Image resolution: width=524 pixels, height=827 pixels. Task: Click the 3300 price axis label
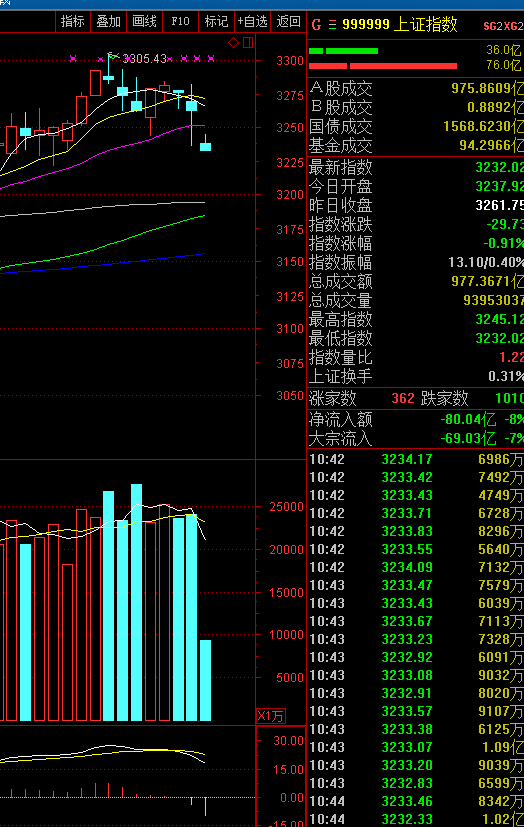coord(290,61)
